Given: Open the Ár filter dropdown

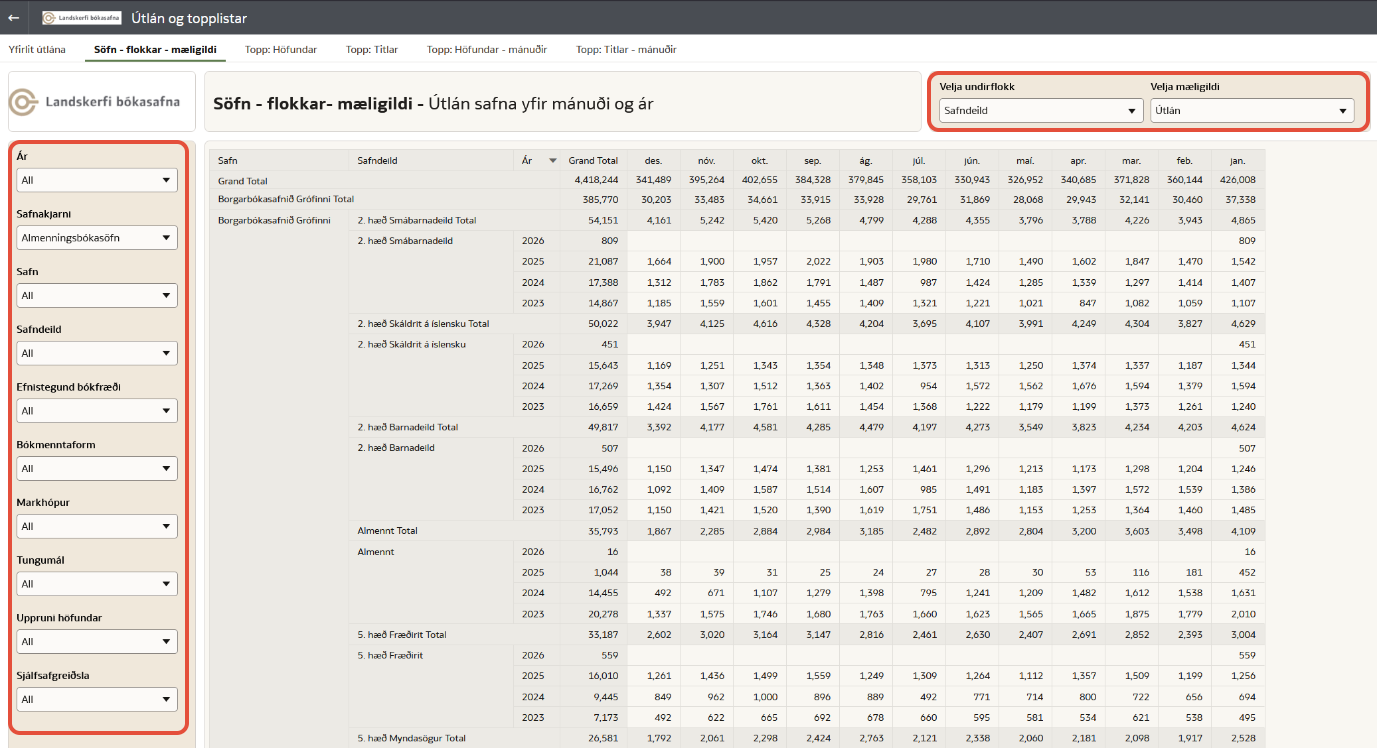Looking at the screenshot, I should [97, 180].
